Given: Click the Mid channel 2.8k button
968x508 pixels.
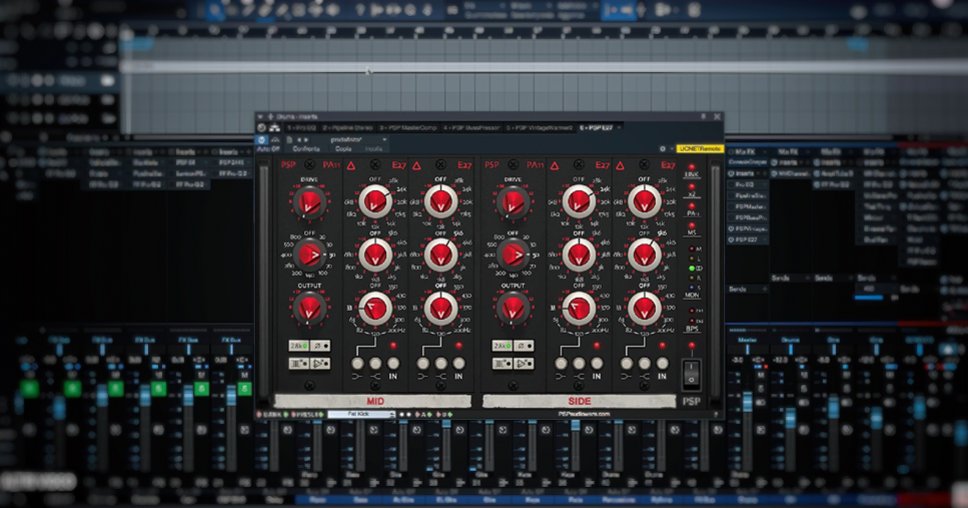Looking at the screenshot, I should pos(298,345).
